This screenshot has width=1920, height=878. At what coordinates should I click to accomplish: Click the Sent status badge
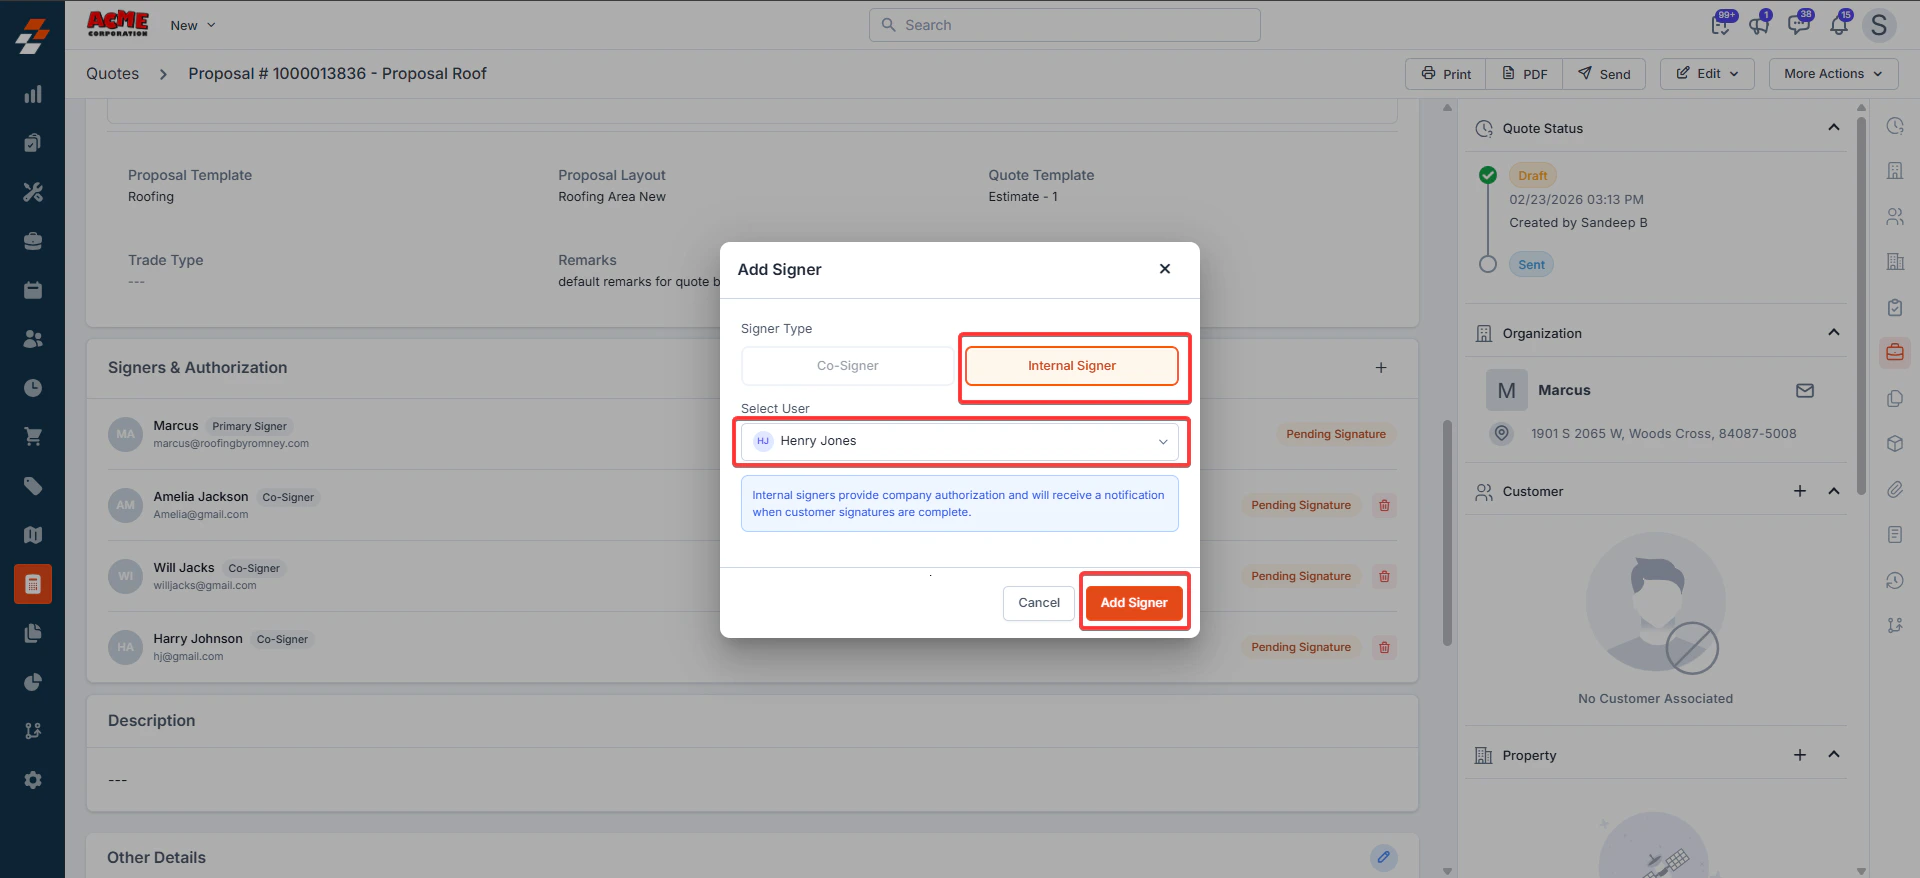click(1531, 265)
